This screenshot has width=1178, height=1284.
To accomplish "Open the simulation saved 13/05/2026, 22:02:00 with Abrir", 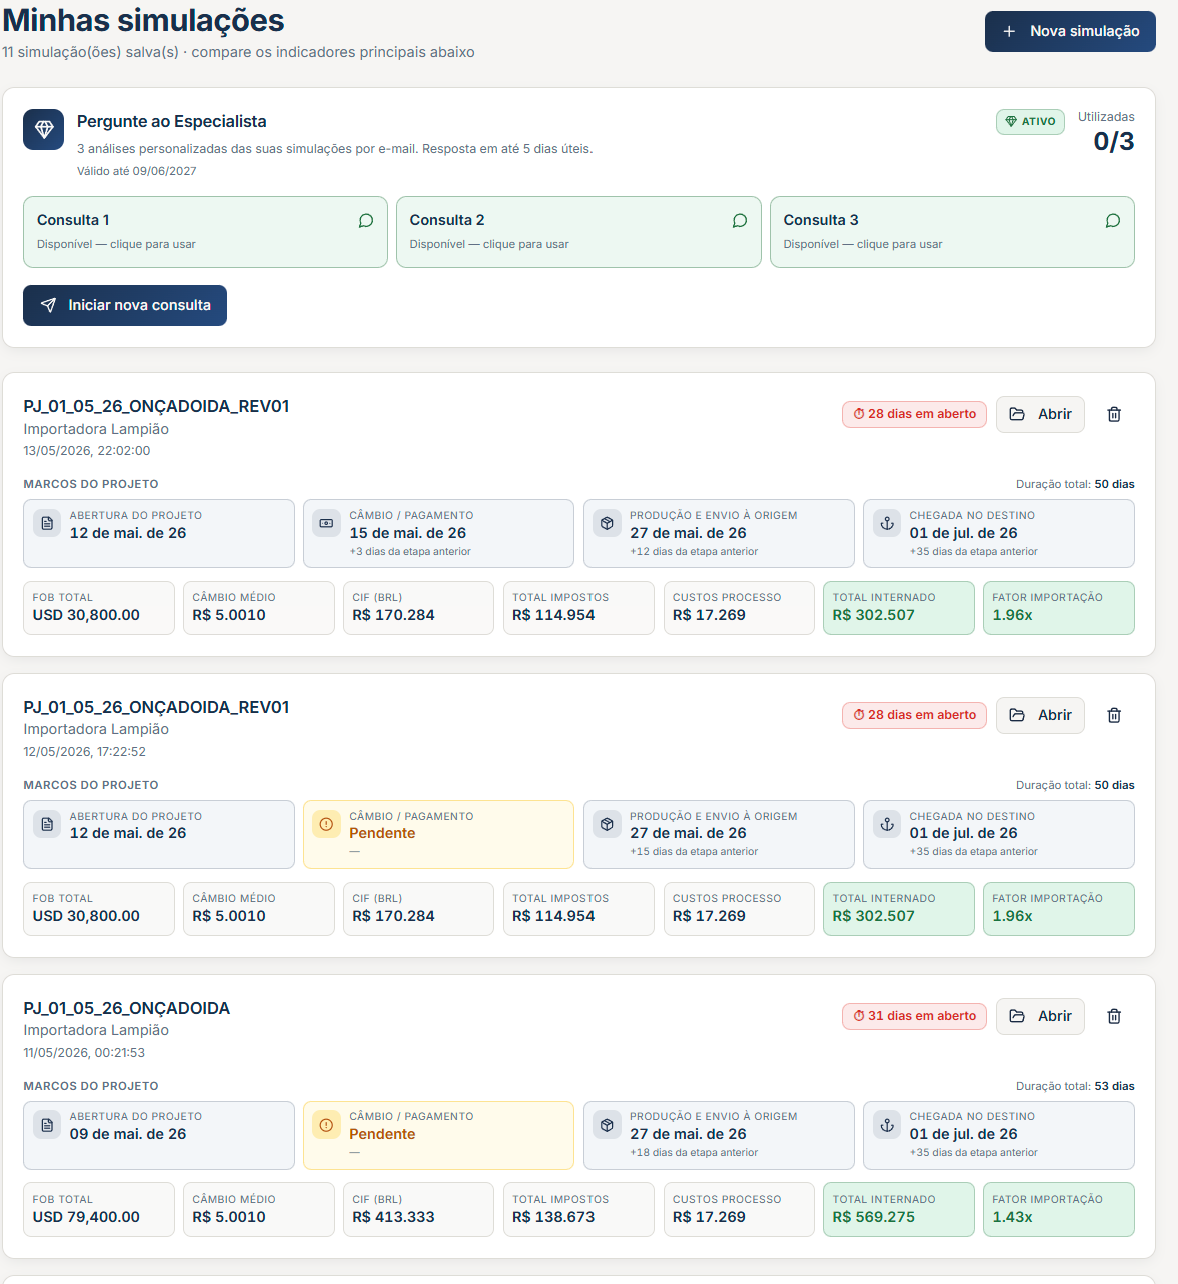I will tap(1040, 414).
